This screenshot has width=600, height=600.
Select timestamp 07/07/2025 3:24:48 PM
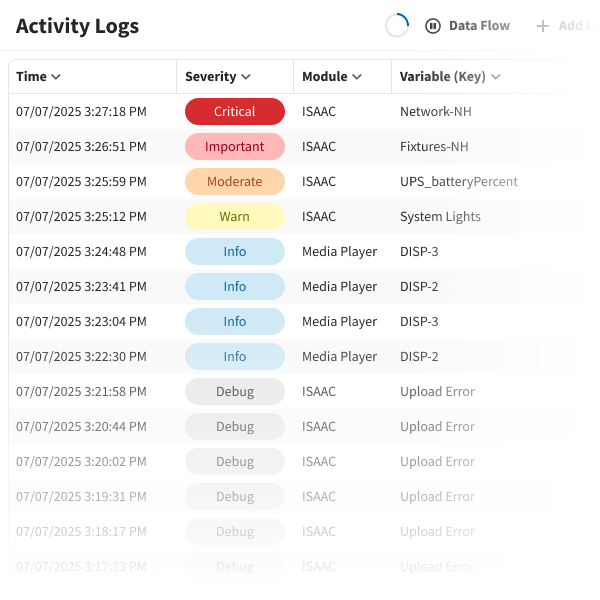click(81, 251)
